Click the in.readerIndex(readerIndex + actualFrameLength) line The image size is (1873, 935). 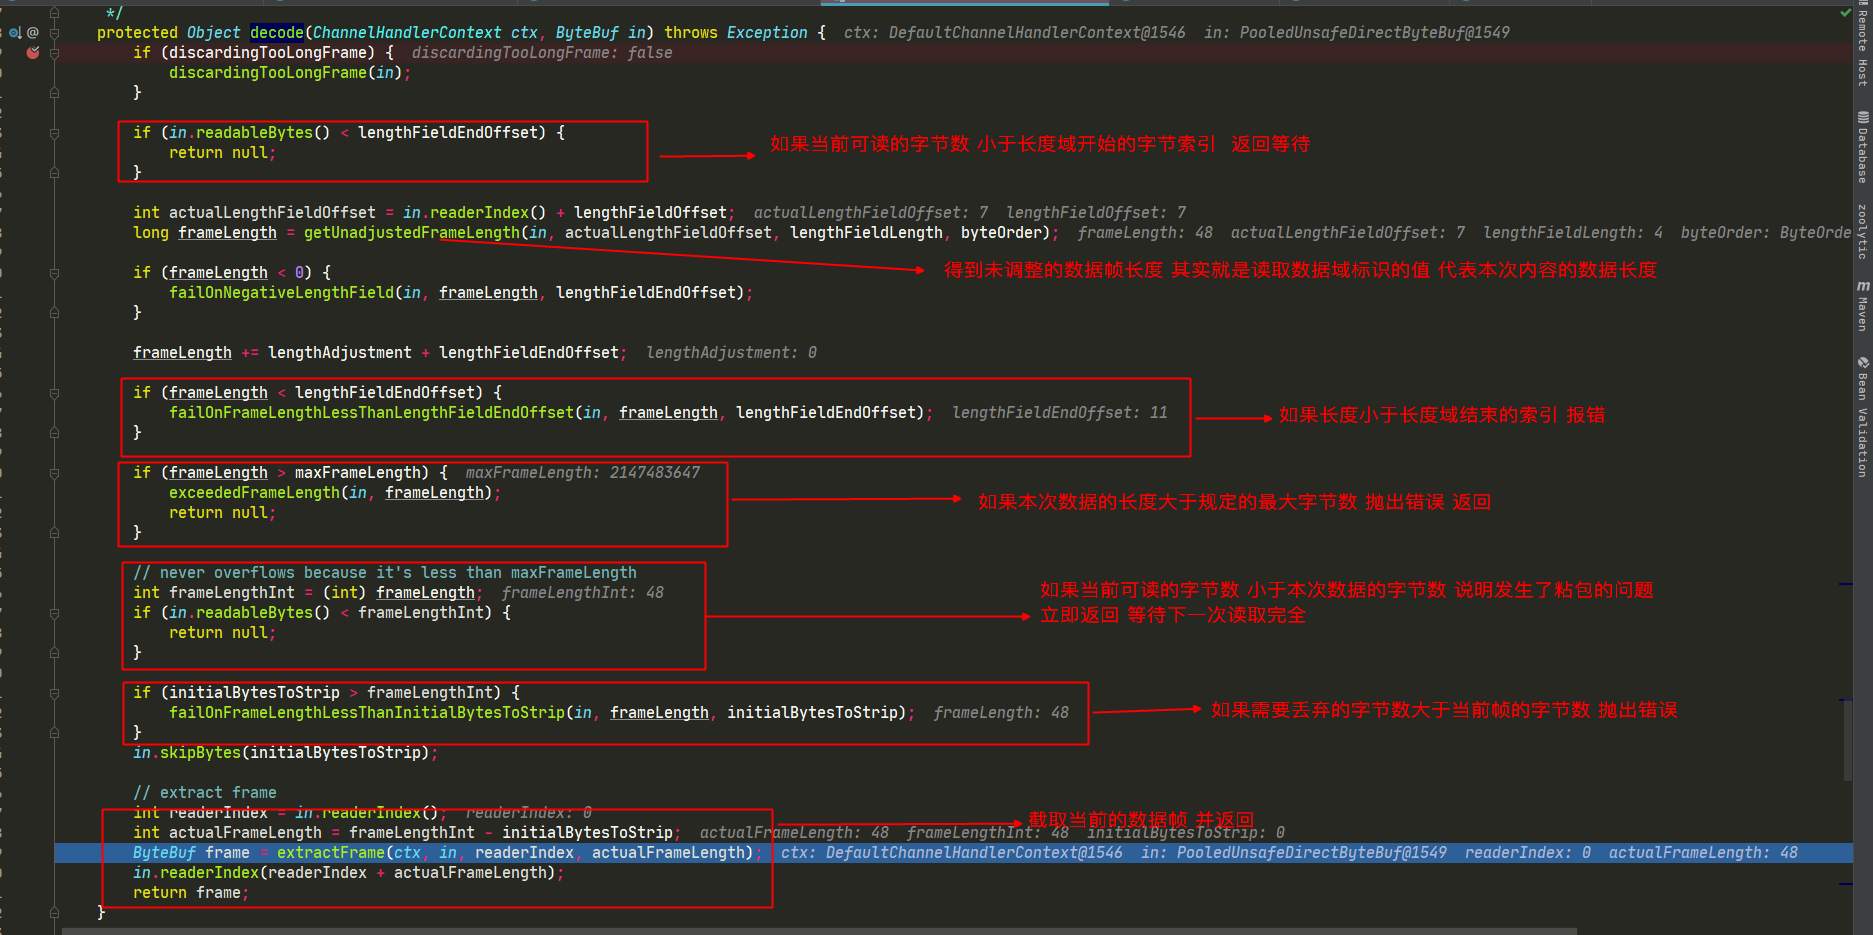[349, 873]
